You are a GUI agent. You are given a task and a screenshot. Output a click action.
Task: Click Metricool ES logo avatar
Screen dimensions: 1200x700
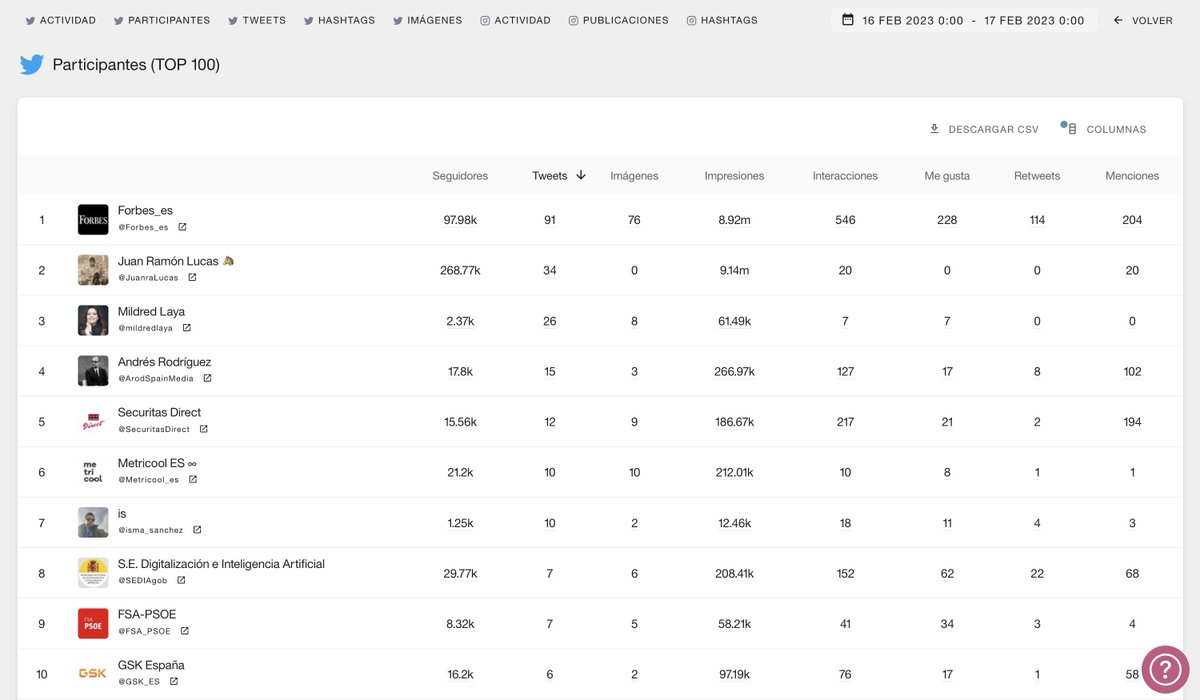pyautogui.click(x=93, y=472)
